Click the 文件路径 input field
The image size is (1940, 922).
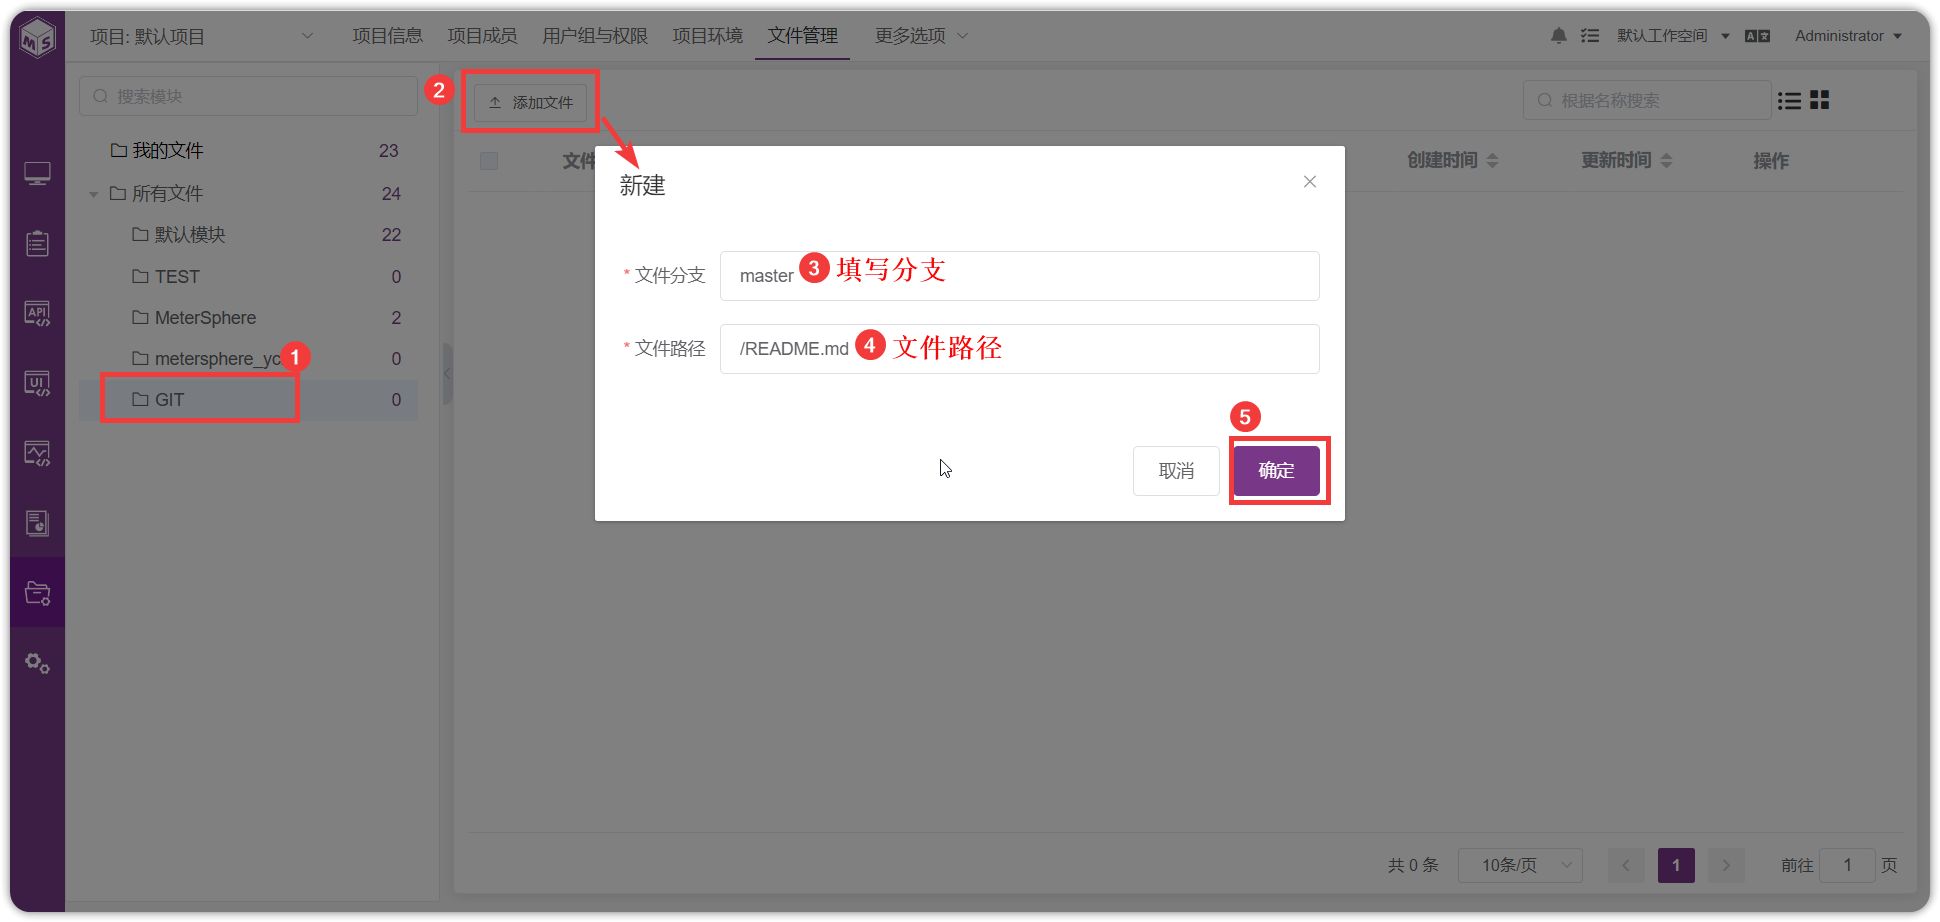pyautogui.click(x=1019, y=349)
